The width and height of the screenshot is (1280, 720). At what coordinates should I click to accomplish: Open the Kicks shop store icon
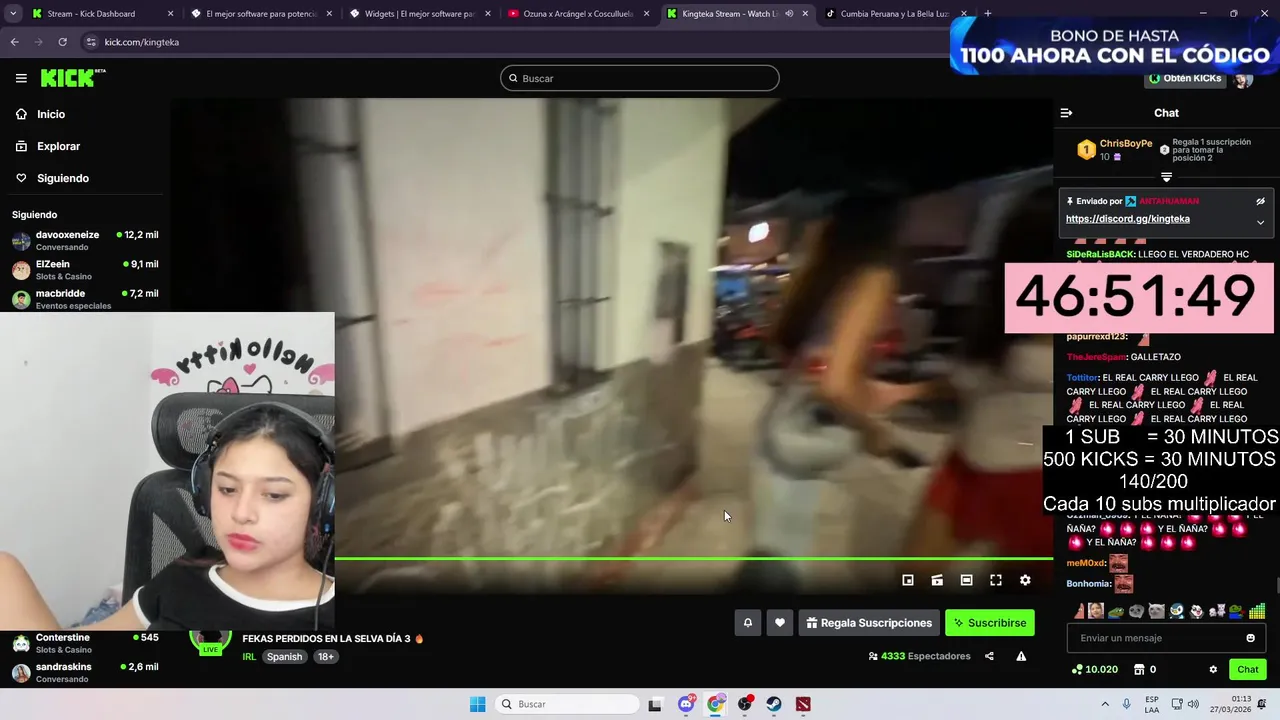pyautogui.click(x=1138, y=670)
